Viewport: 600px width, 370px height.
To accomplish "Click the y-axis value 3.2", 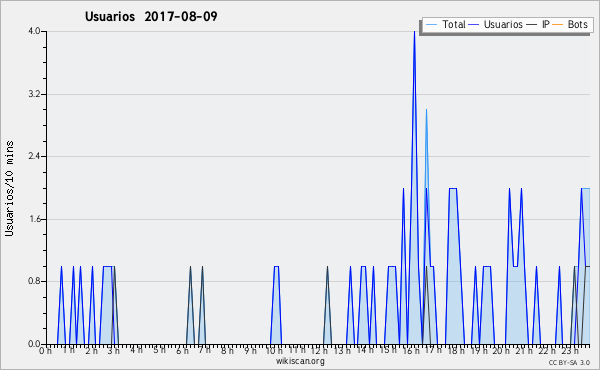I will pyautogui.click(x=34, y=94).
